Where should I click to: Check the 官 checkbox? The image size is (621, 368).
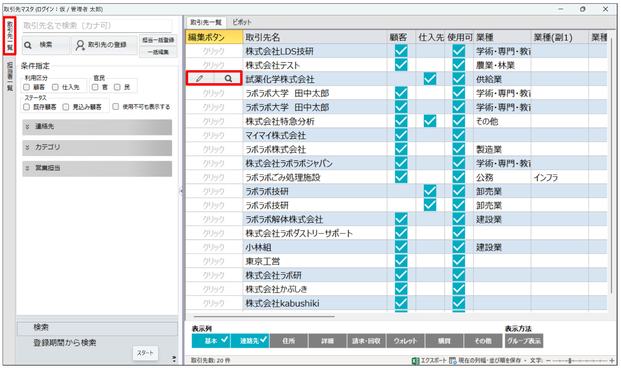point(95,87)
